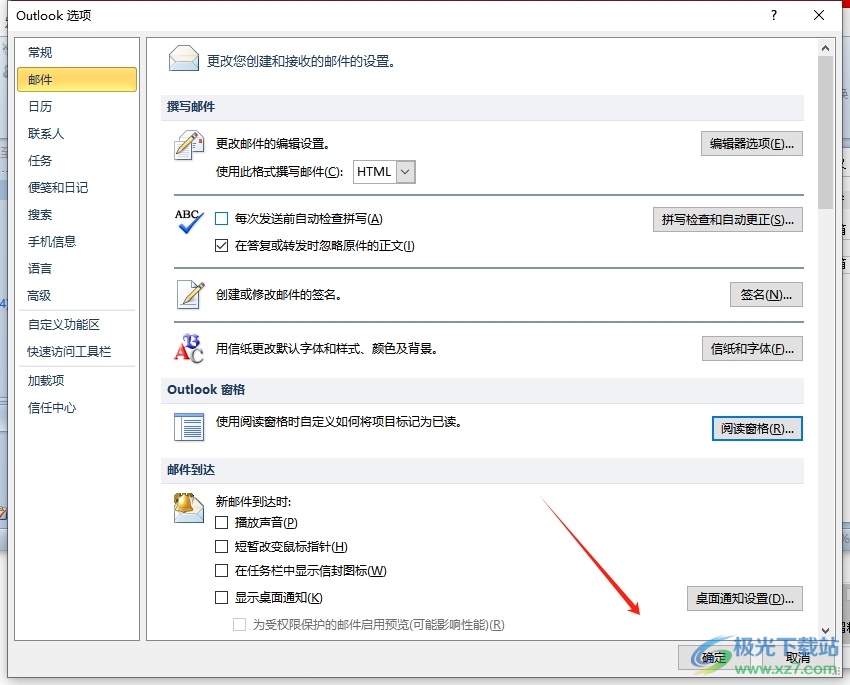The image size is (850, 685).
Task: Click the compose-mail pencil icon
Action: tap(189, 145)
